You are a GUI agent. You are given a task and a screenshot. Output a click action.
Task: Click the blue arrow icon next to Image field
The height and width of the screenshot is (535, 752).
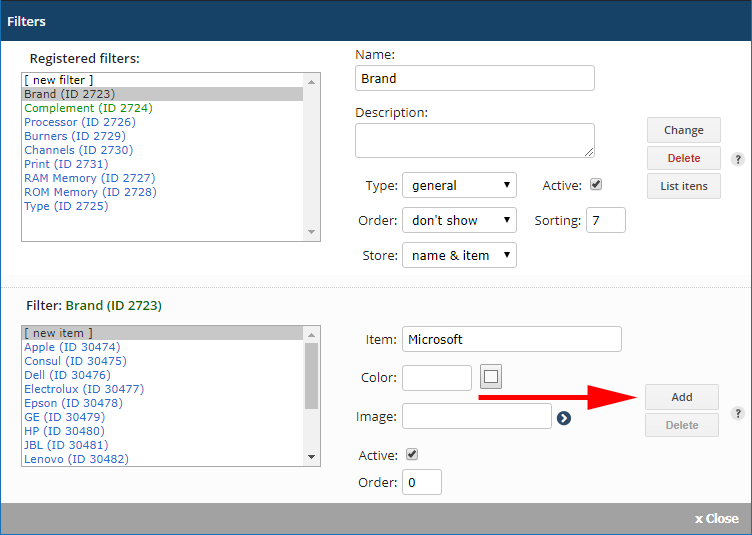(x=564, y=418)
